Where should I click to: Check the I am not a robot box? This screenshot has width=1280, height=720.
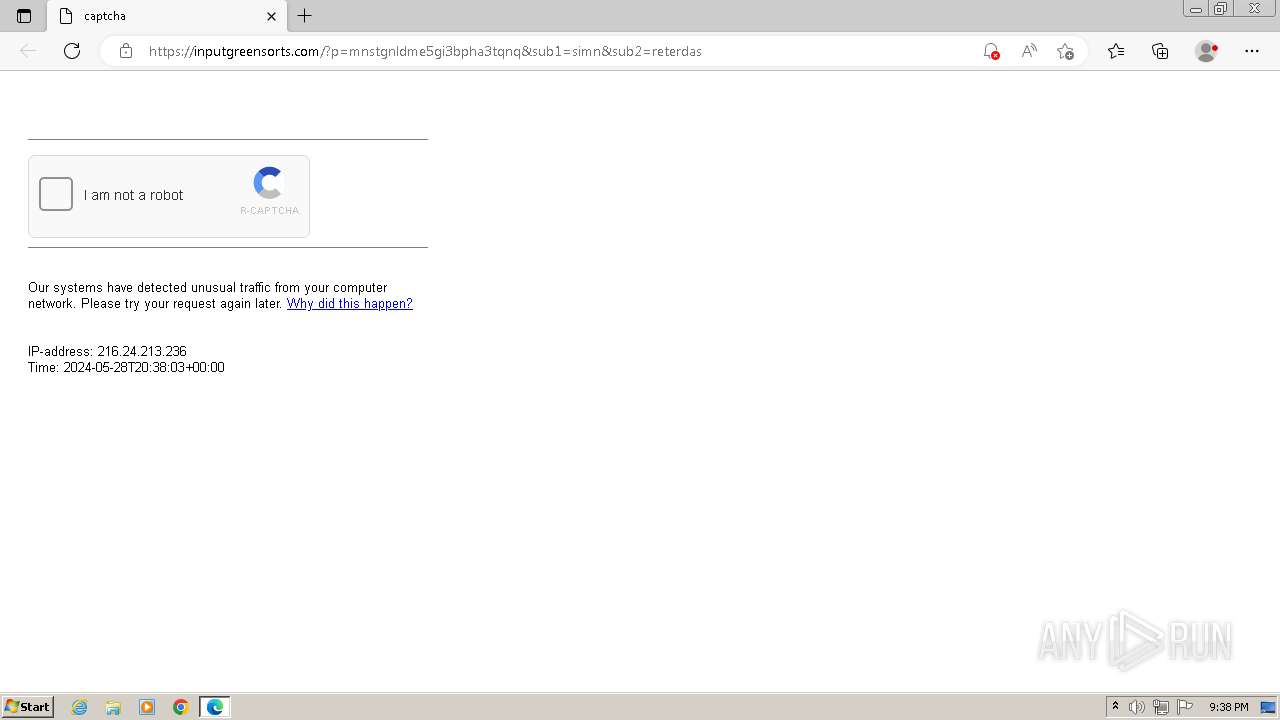56,194
